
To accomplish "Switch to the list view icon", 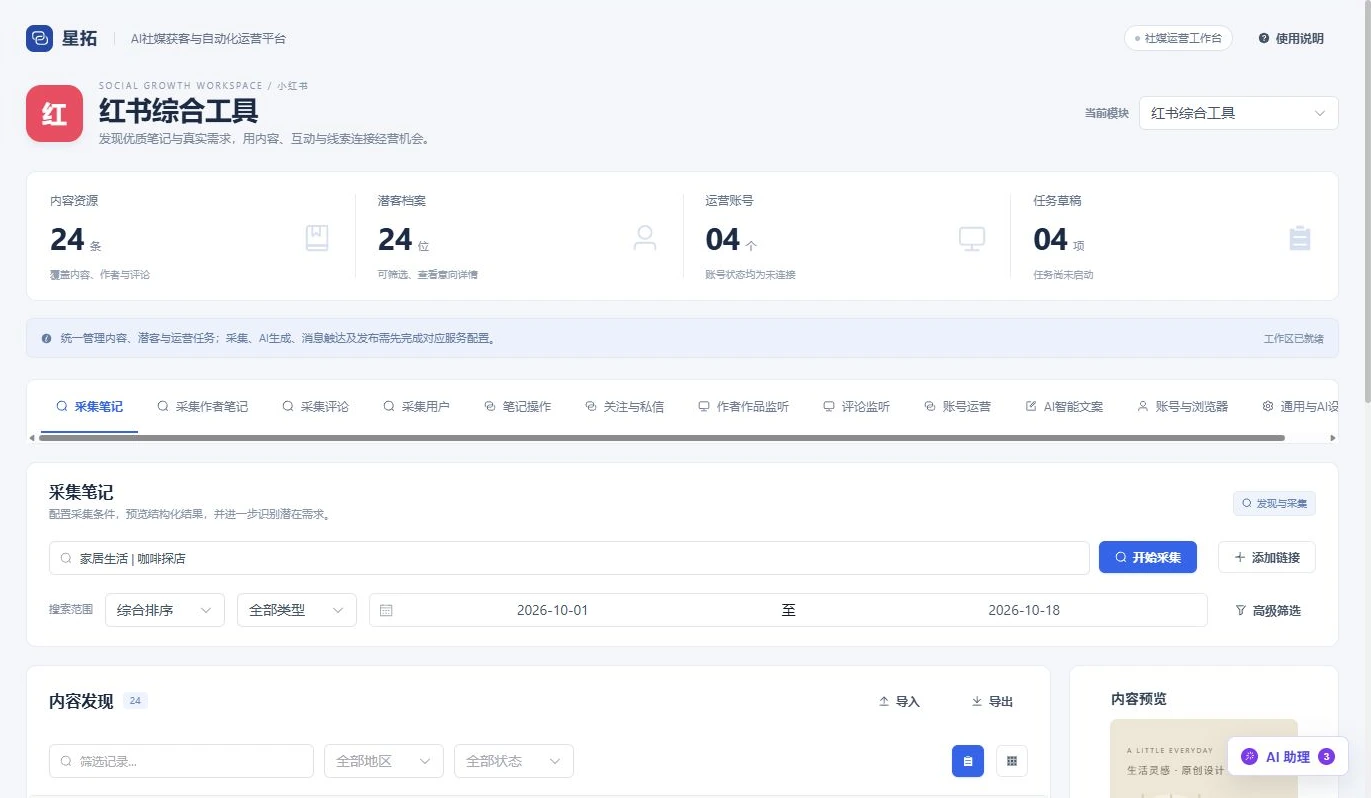I will pos(967,761).
